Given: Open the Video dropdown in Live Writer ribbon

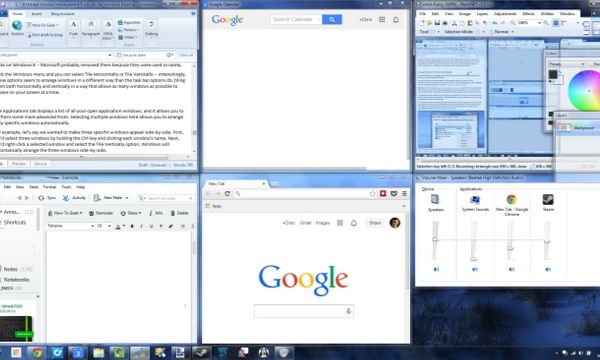Looking at the screenshot, I should 128,37.
